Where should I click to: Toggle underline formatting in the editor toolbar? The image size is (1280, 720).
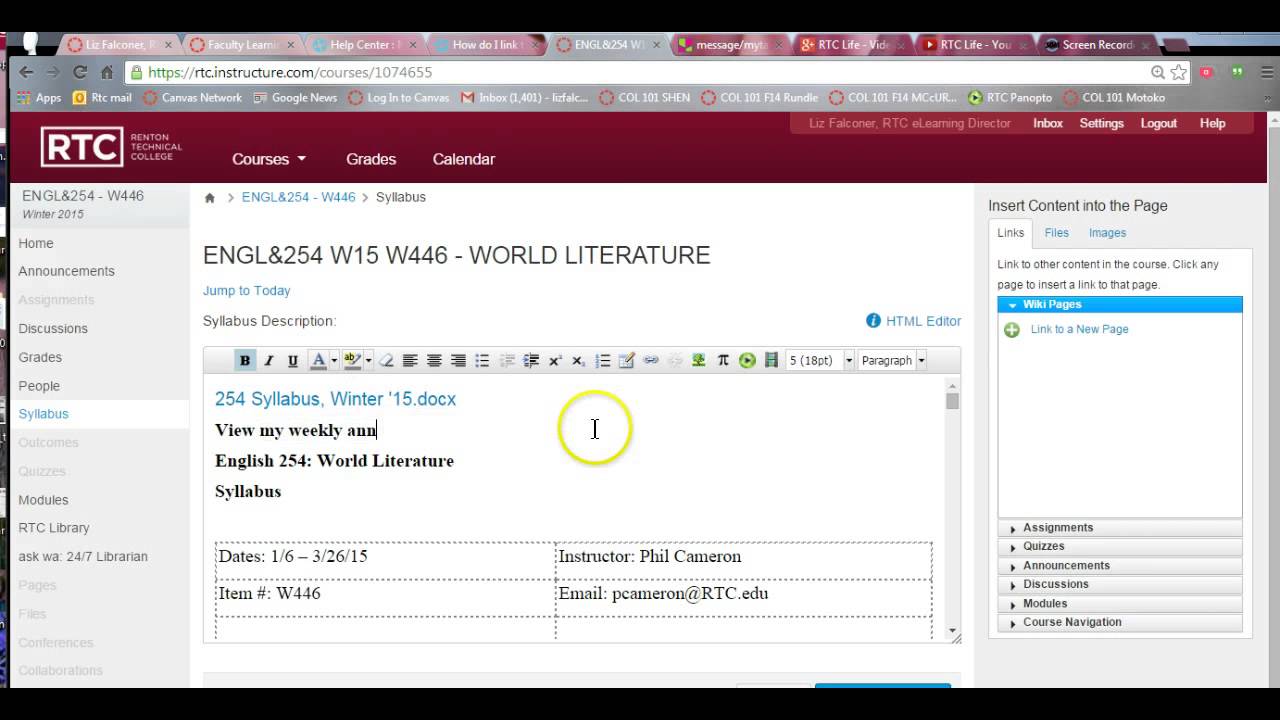(x=292, y=361)
